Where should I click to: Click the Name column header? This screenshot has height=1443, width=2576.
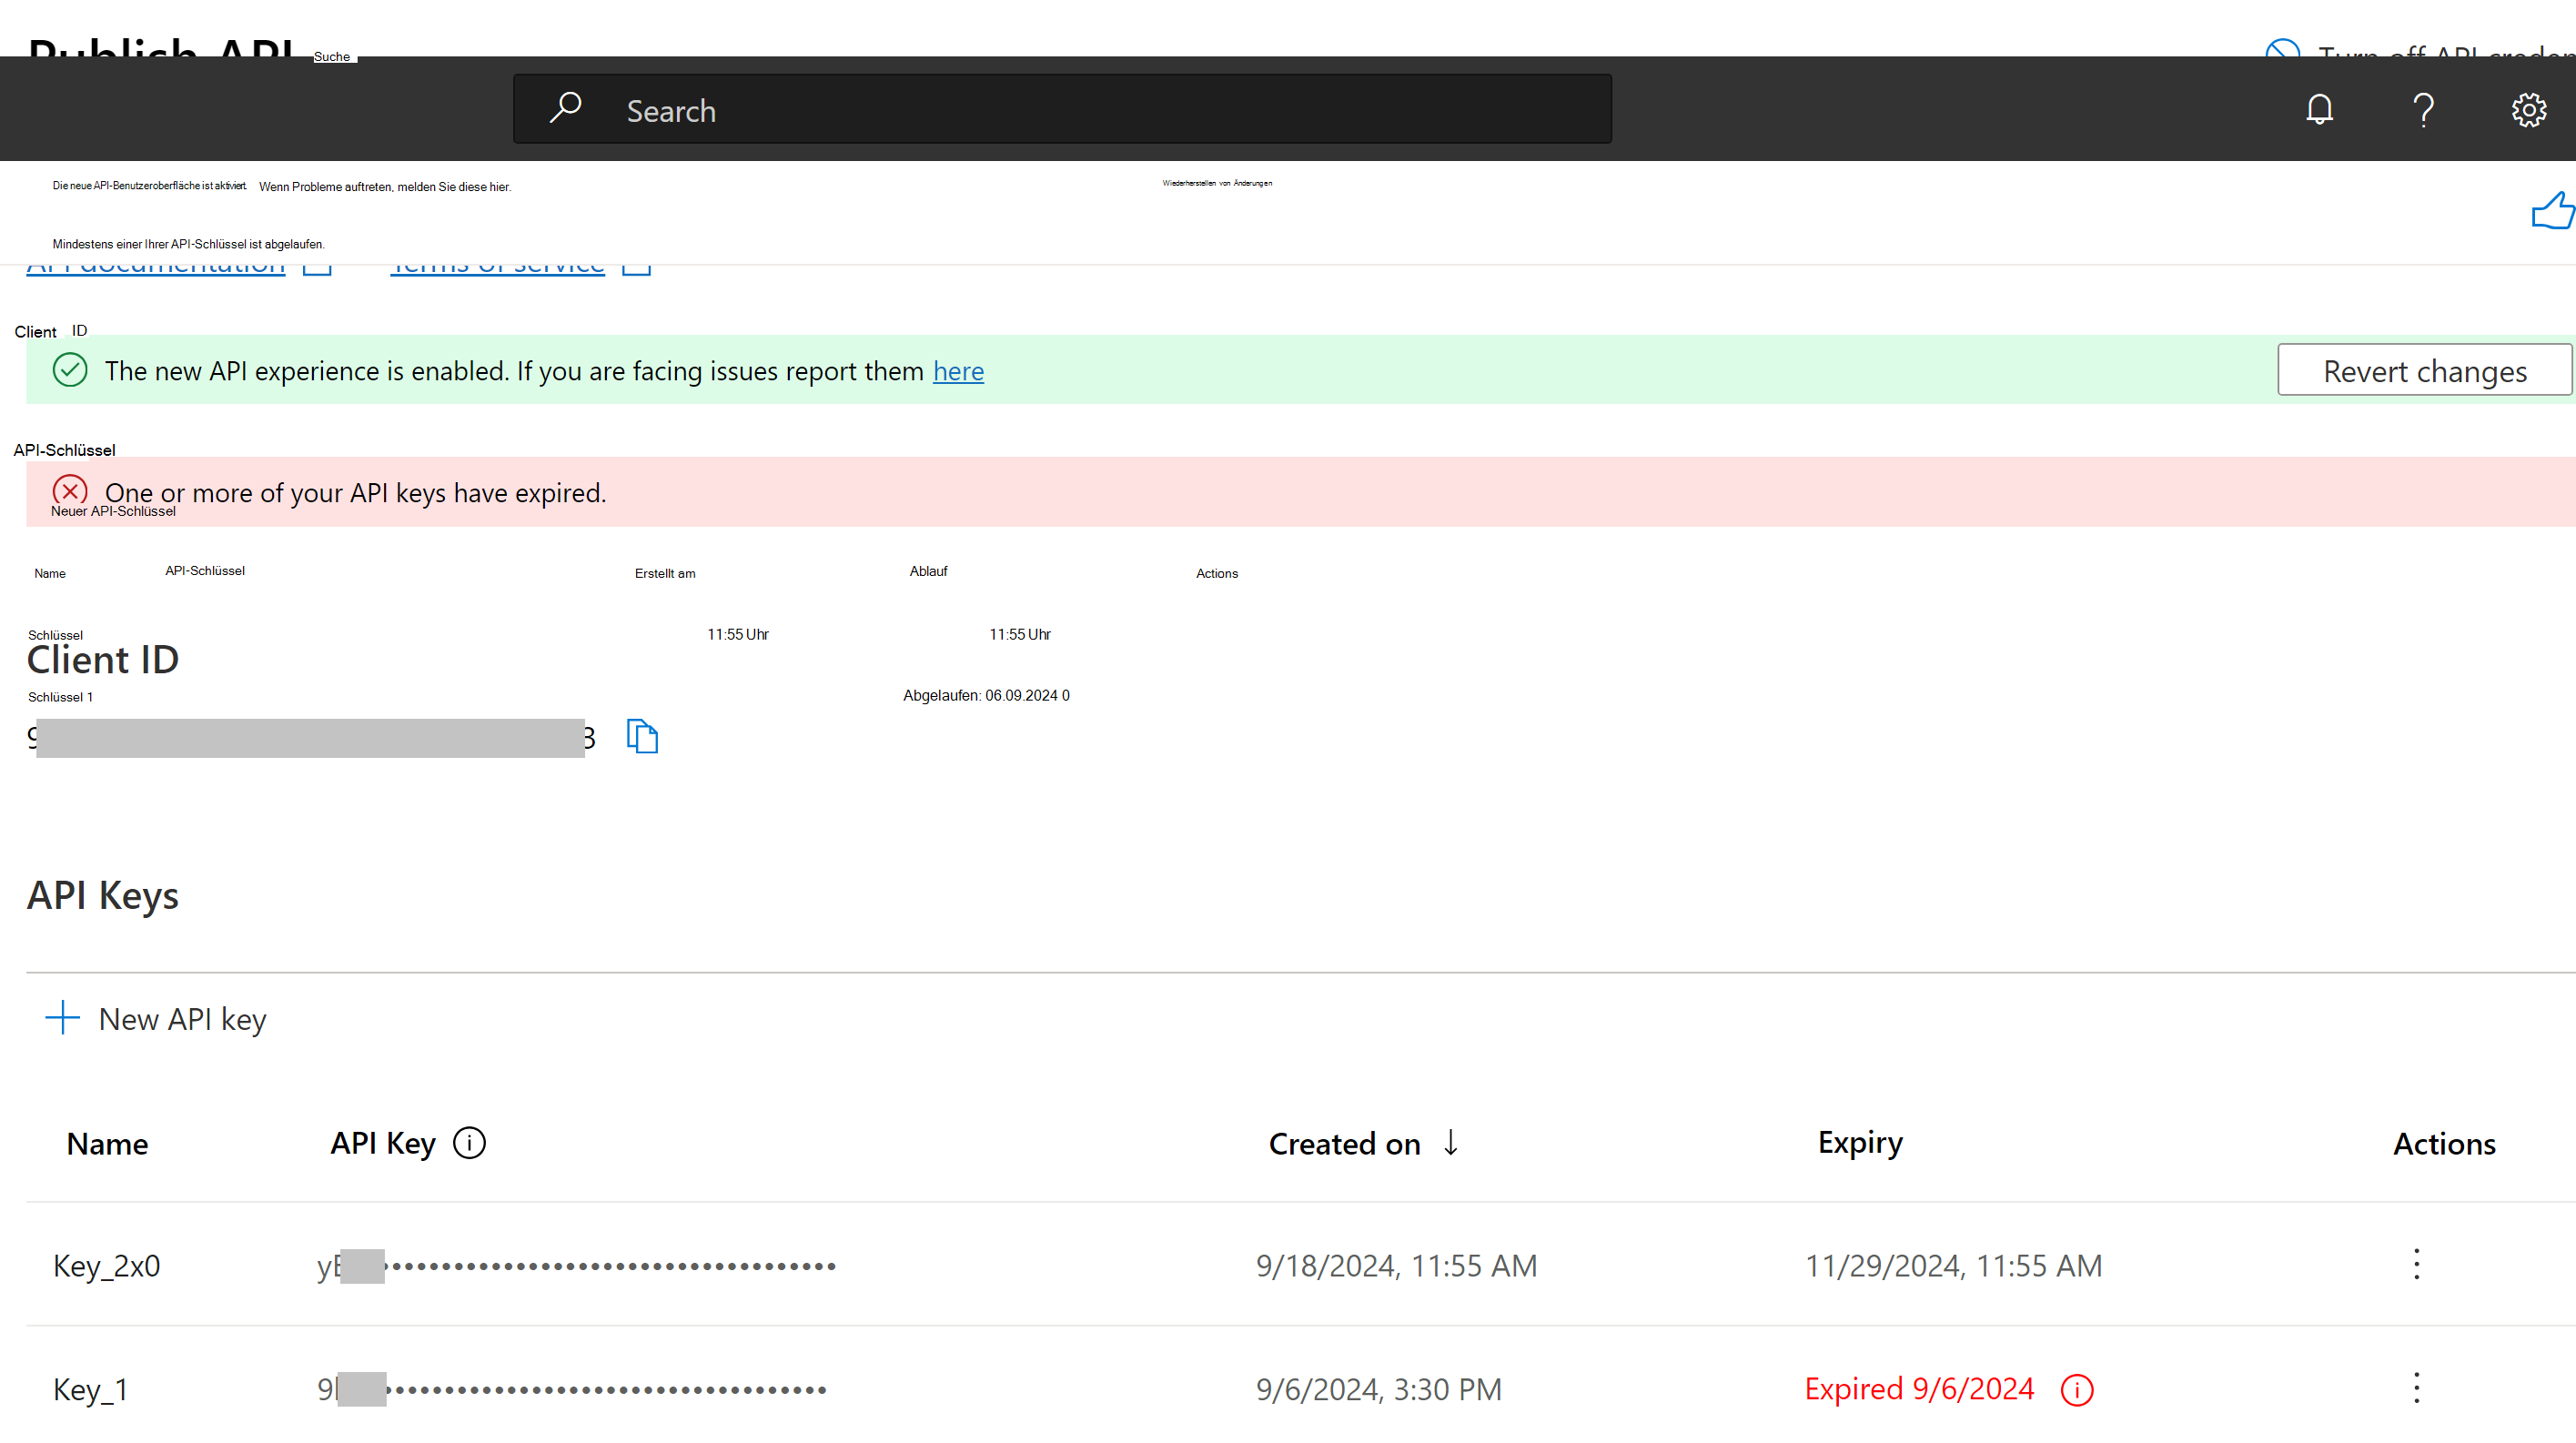[107, 1144]
